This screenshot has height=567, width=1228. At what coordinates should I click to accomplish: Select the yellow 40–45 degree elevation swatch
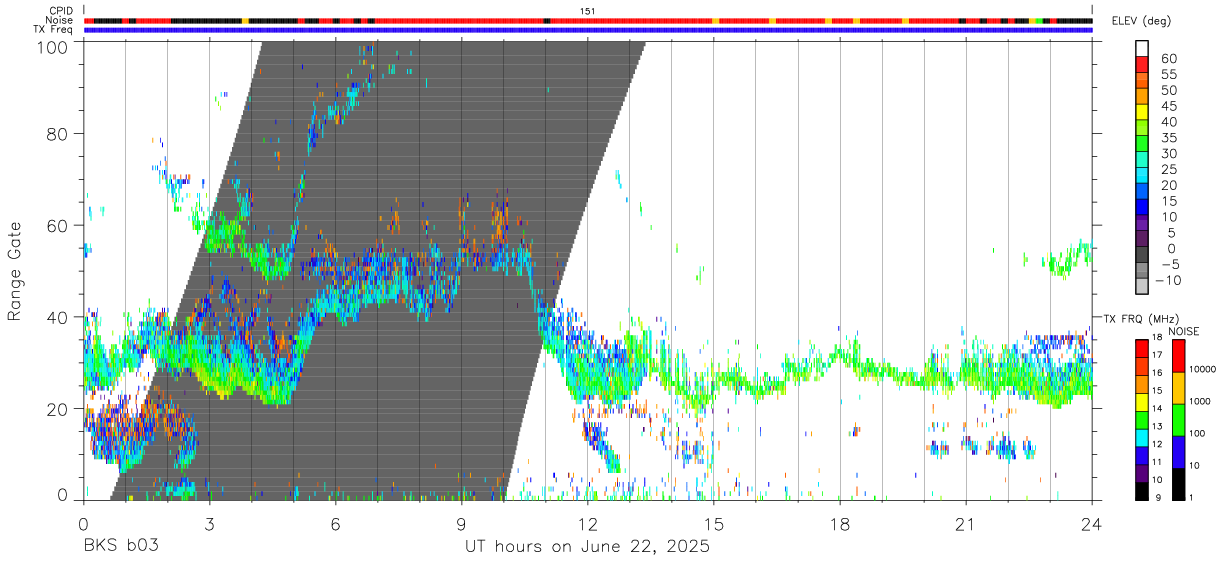pos(1142,113)
